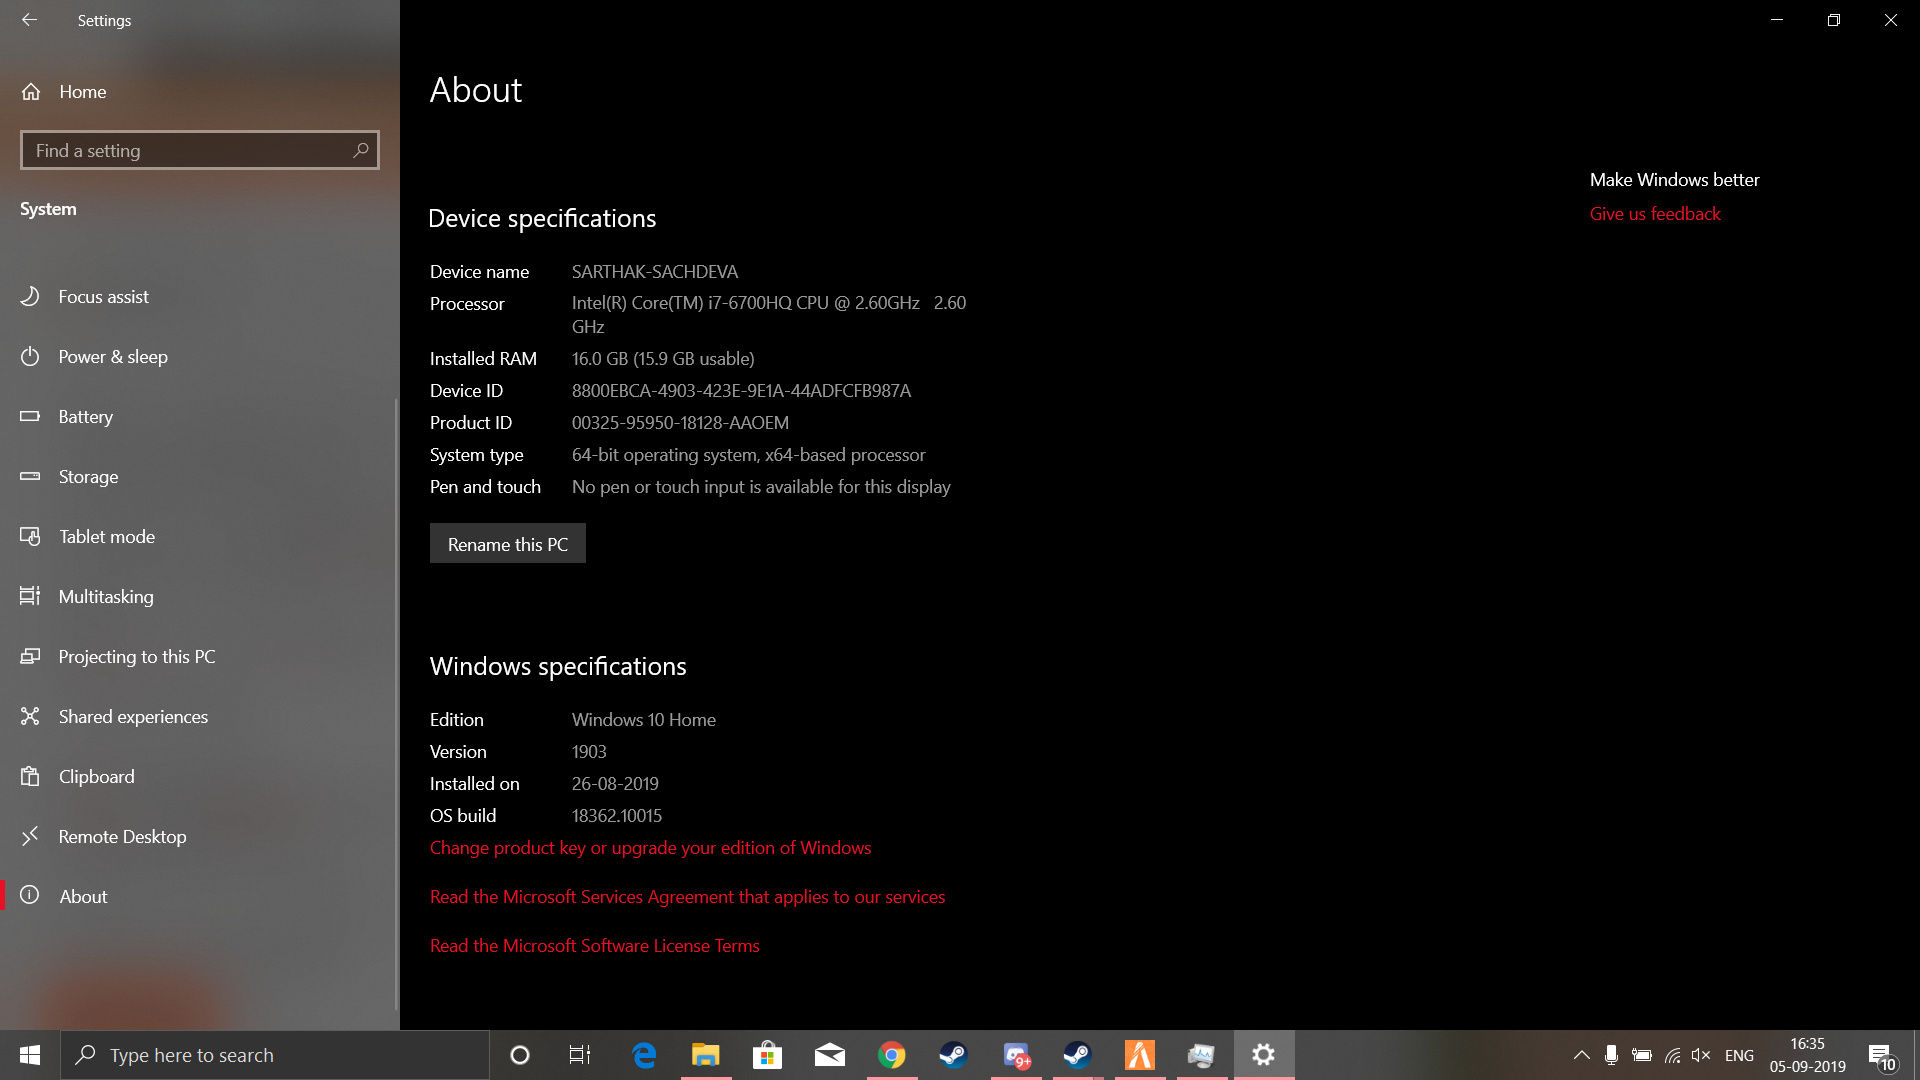Click the Home icon in sidebar

tap(31, 92)
